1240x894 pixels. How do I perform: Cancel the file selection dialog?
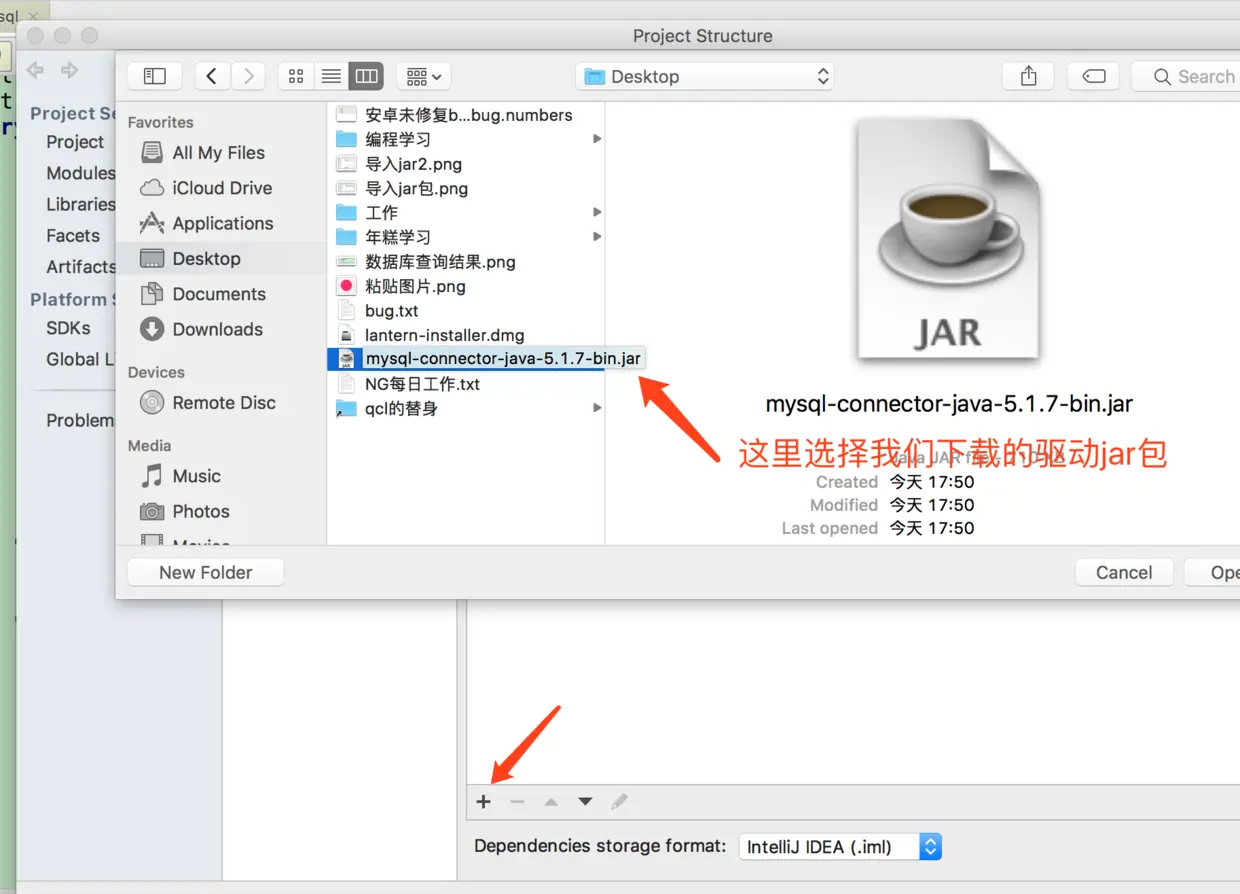tap(1123, 571)
